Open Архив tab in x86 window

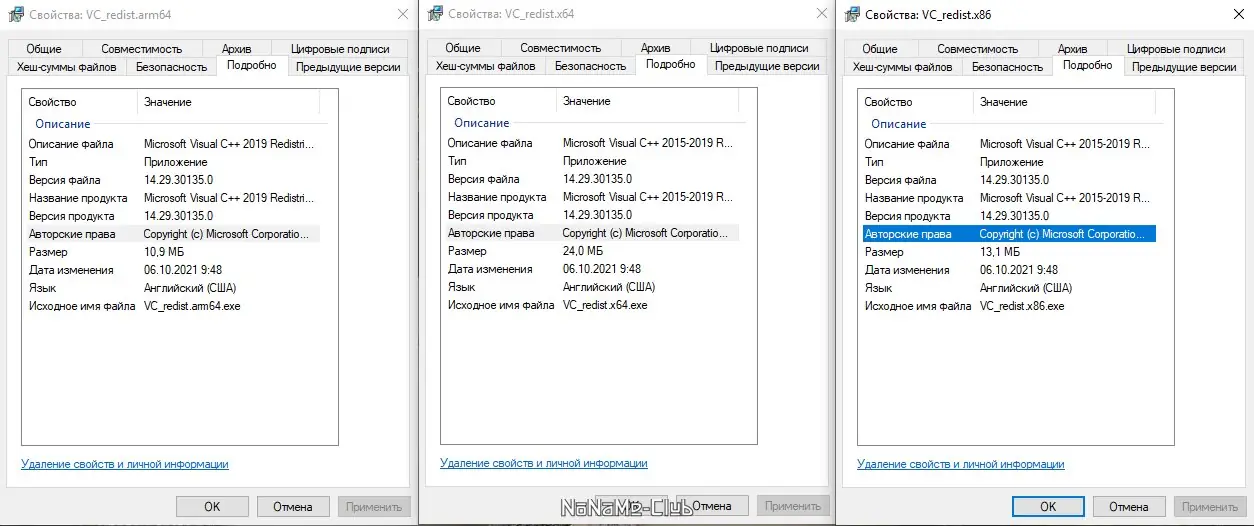tap(1072, 48)
